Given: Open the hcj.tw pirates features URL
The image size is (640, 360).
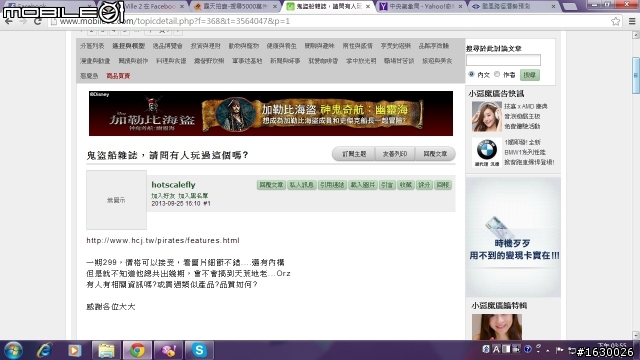Looking at the screenshot, I should pyautogui.click(x=163, y=240).
